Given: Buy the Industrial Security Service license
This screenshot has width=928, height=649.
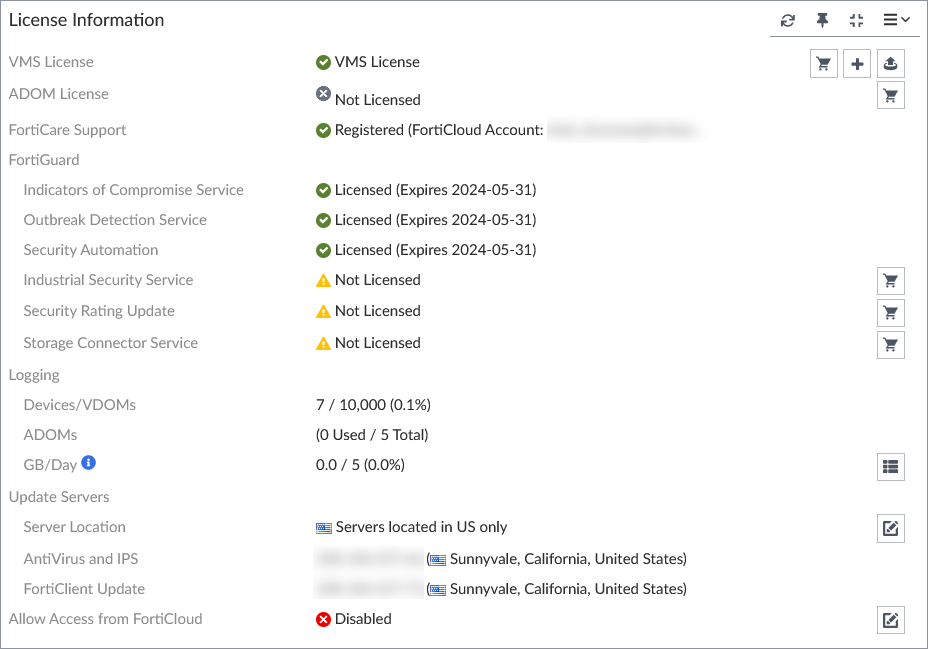Looking at the screenshot, I should tap(891, 281).
